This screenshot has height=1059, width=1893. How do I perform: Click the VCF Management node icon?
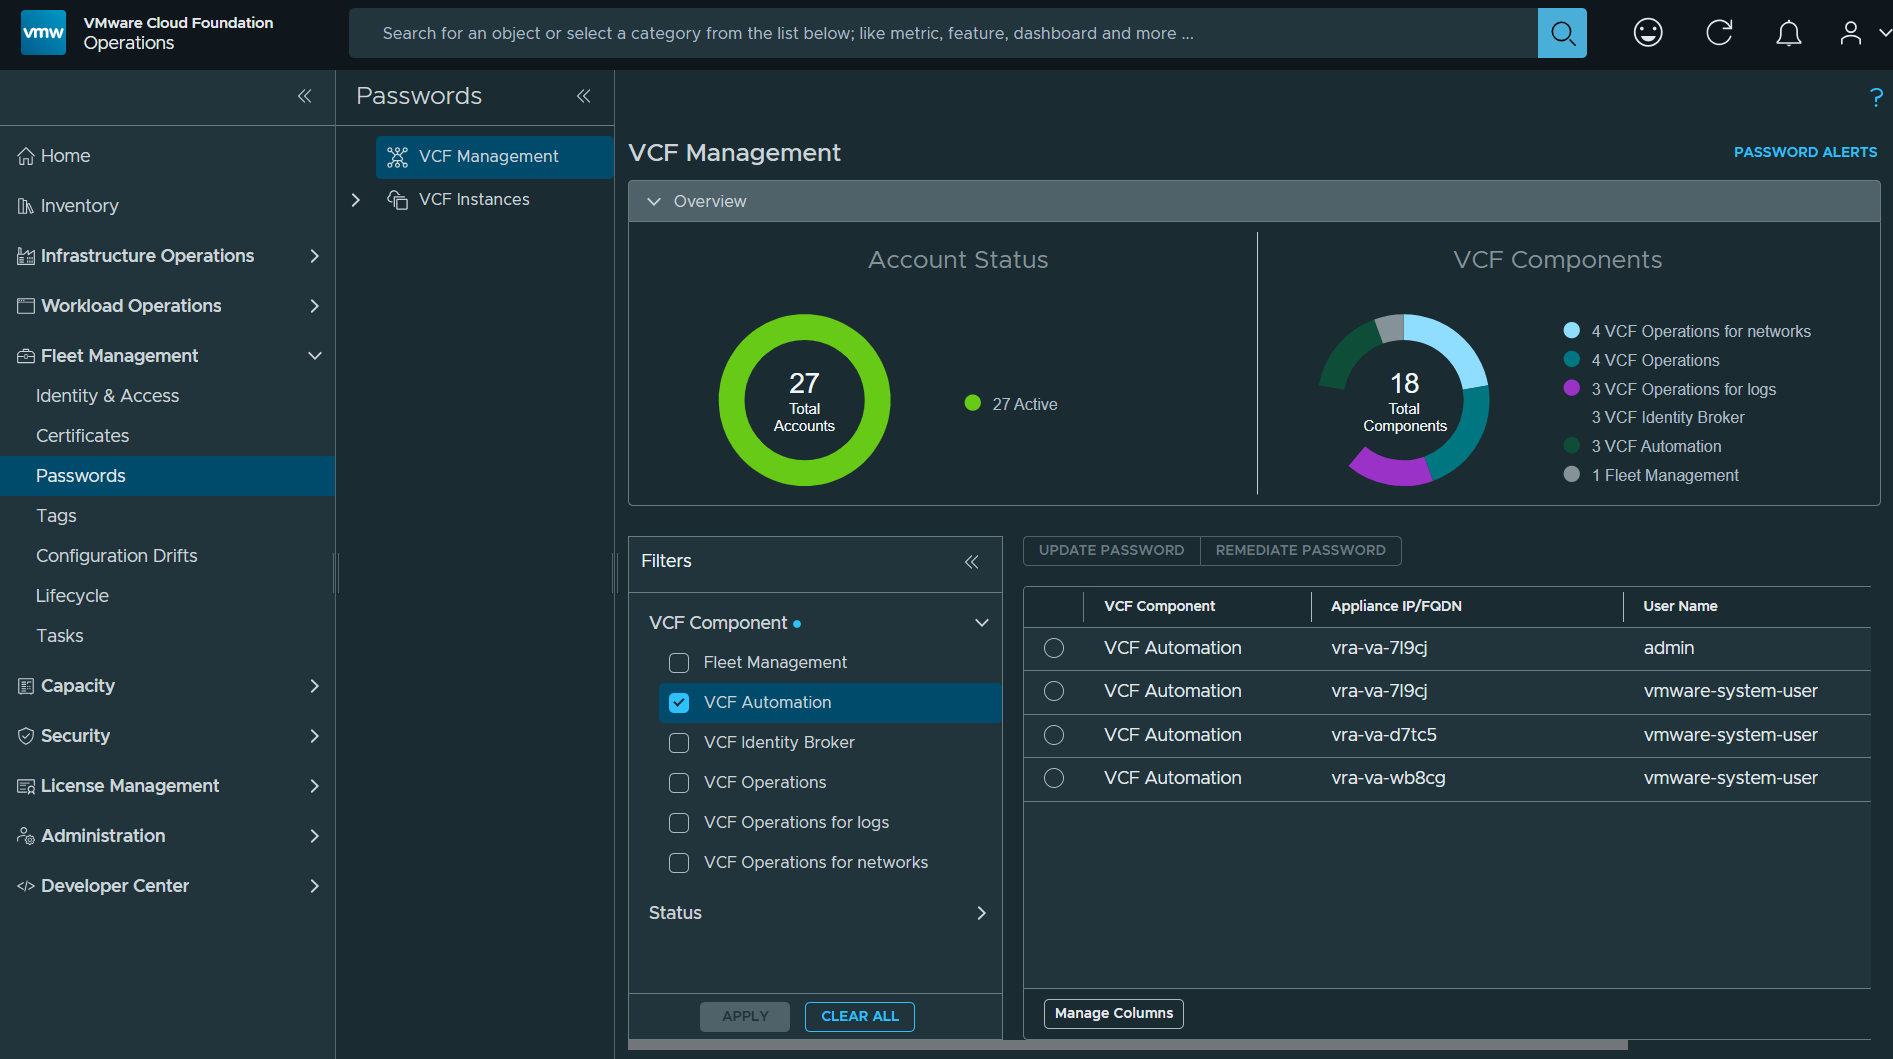coord(397,157)
